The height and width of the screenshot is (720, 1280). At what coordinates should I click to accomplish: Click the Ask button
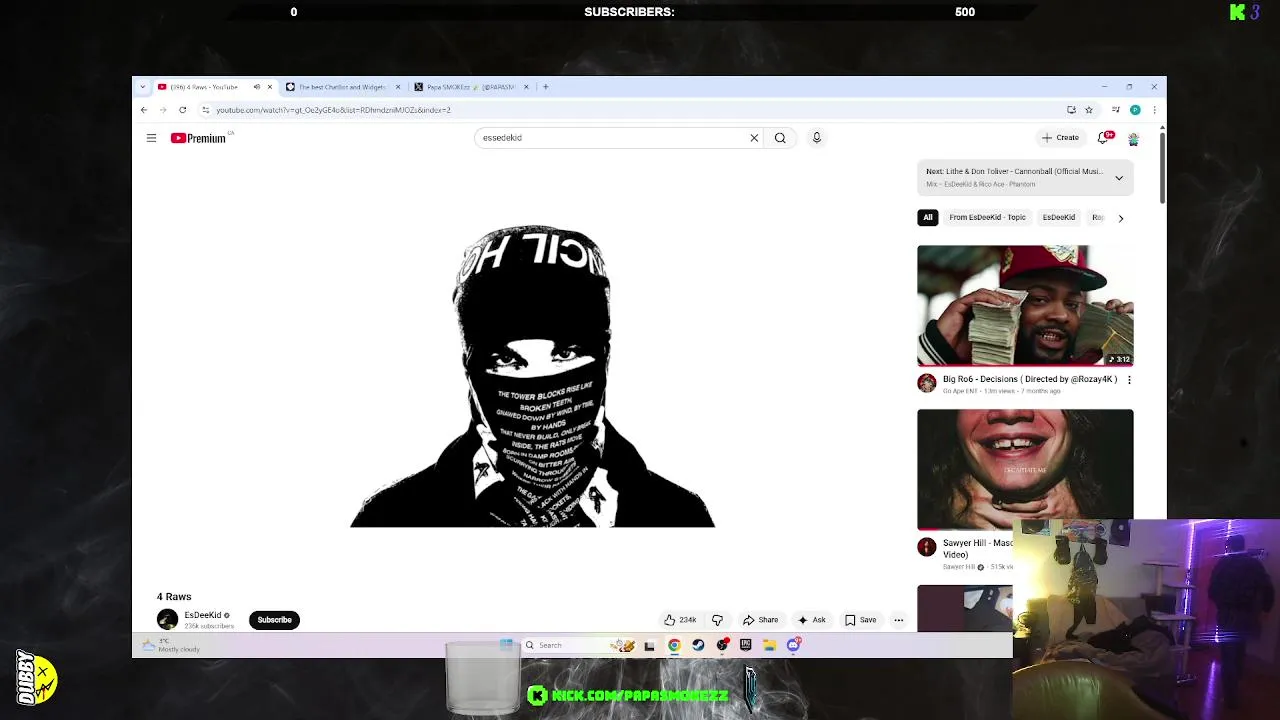click(x=811, y=620)
